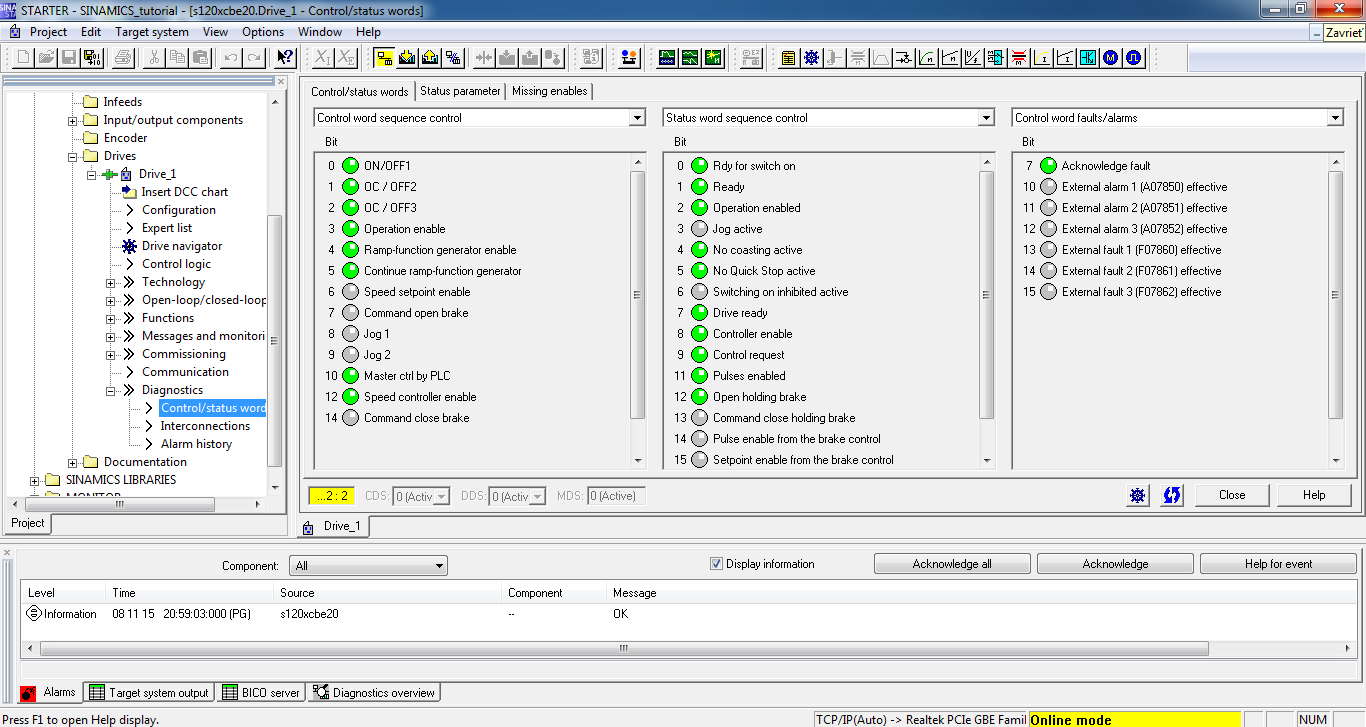Screen dimensions: 1366x727
Task: Click the New project toolbar icon
Action: 21,58
